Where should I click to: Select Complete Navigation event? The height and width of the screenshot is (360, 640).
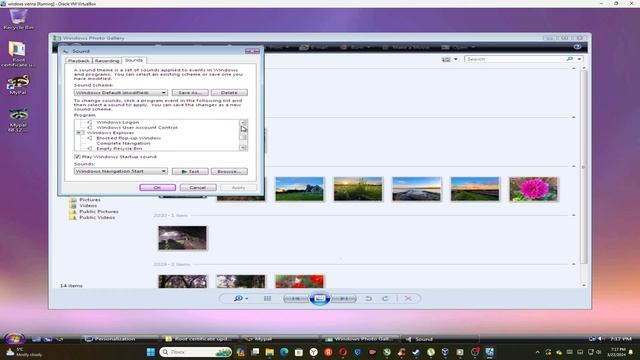tap(123, 143)
